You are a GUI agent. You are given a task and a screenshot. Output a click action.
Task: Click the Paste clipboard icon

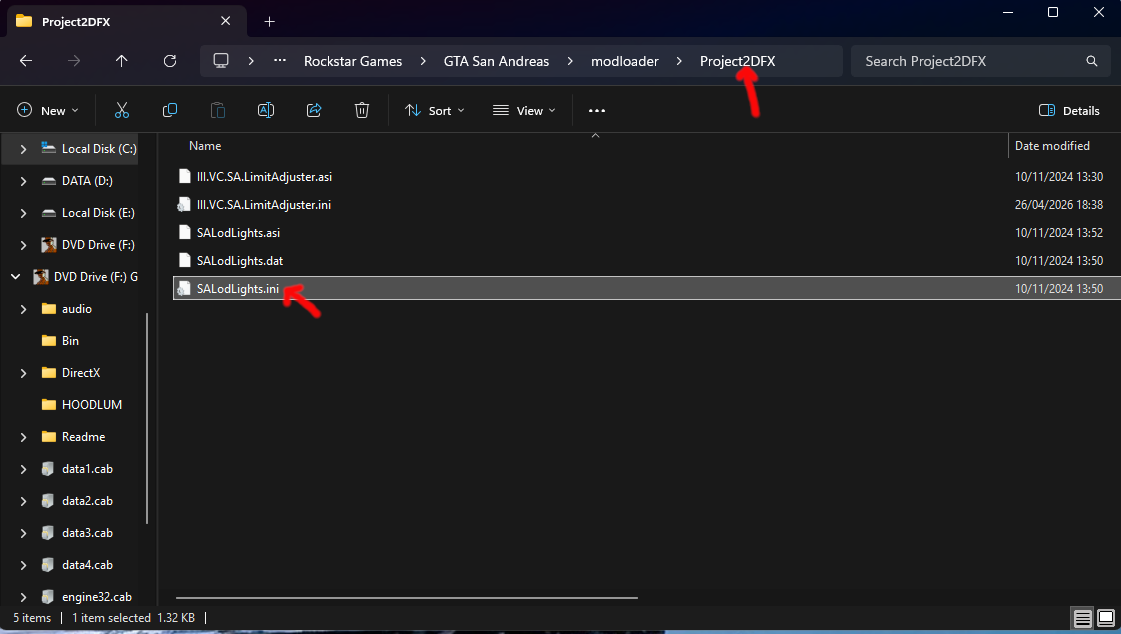217,110
